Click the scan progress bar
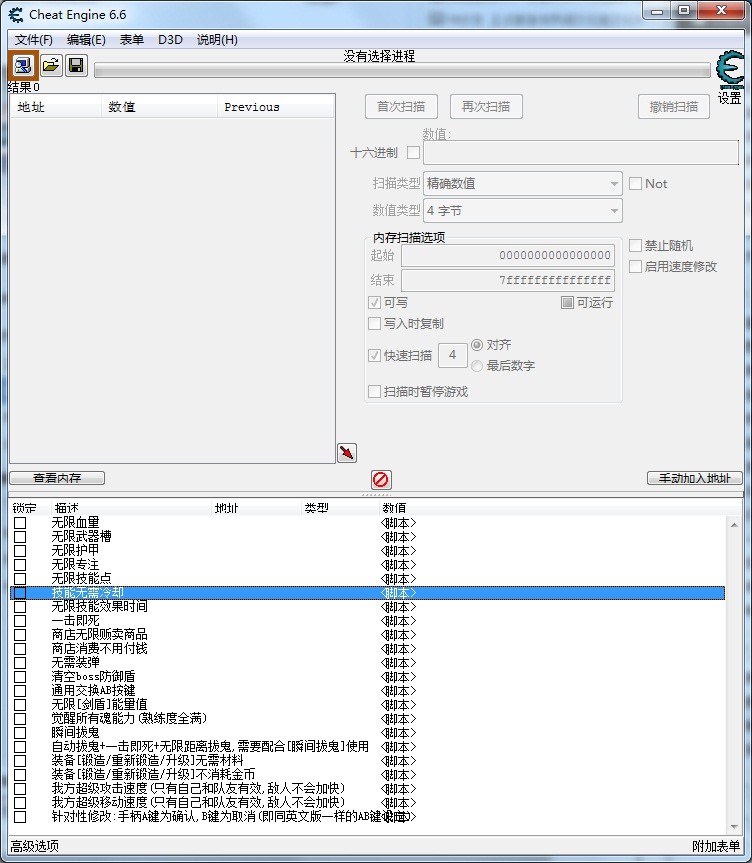The image size is (752, 863). tap(402, 70)
